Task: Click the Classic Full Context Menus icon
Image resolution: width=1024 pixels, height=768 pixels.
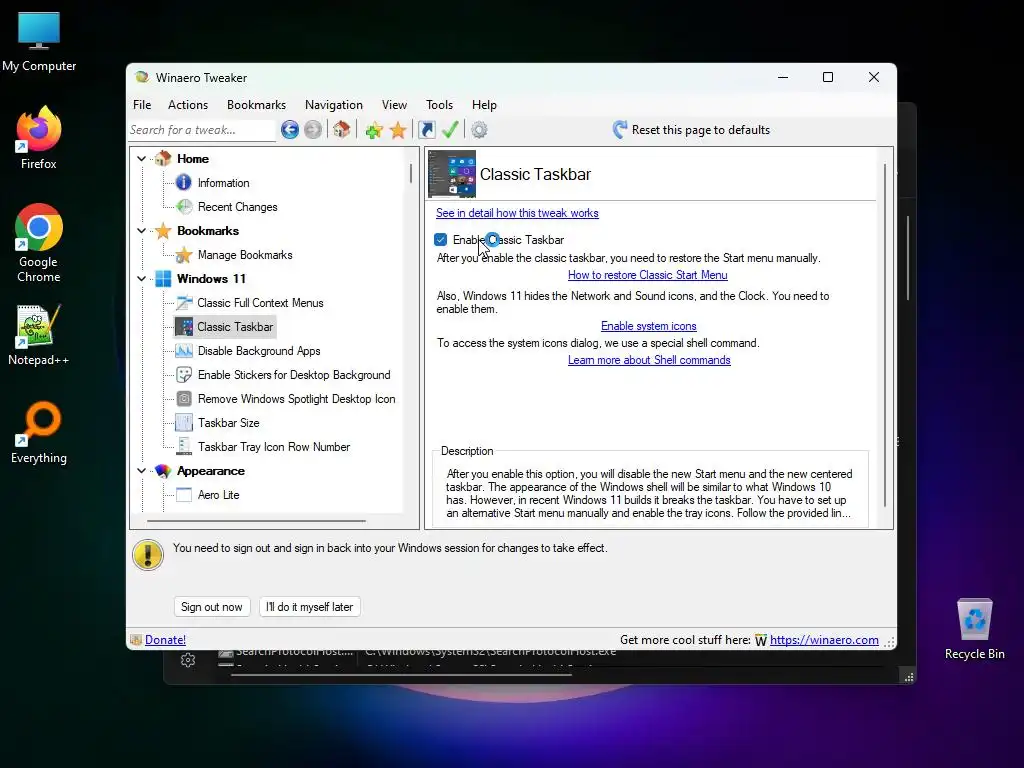Action: 184,302
